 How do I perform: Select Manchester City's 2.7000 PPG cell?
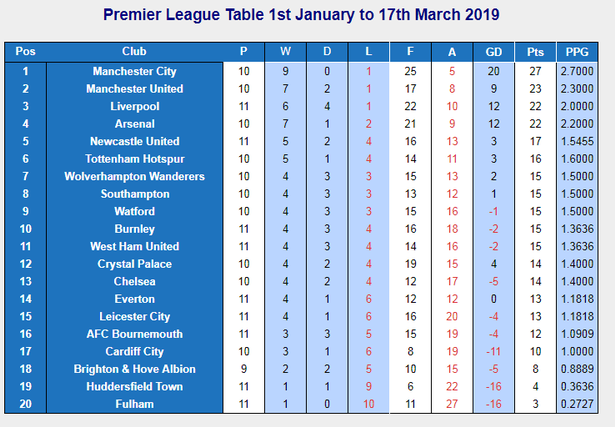click(577, 71)
